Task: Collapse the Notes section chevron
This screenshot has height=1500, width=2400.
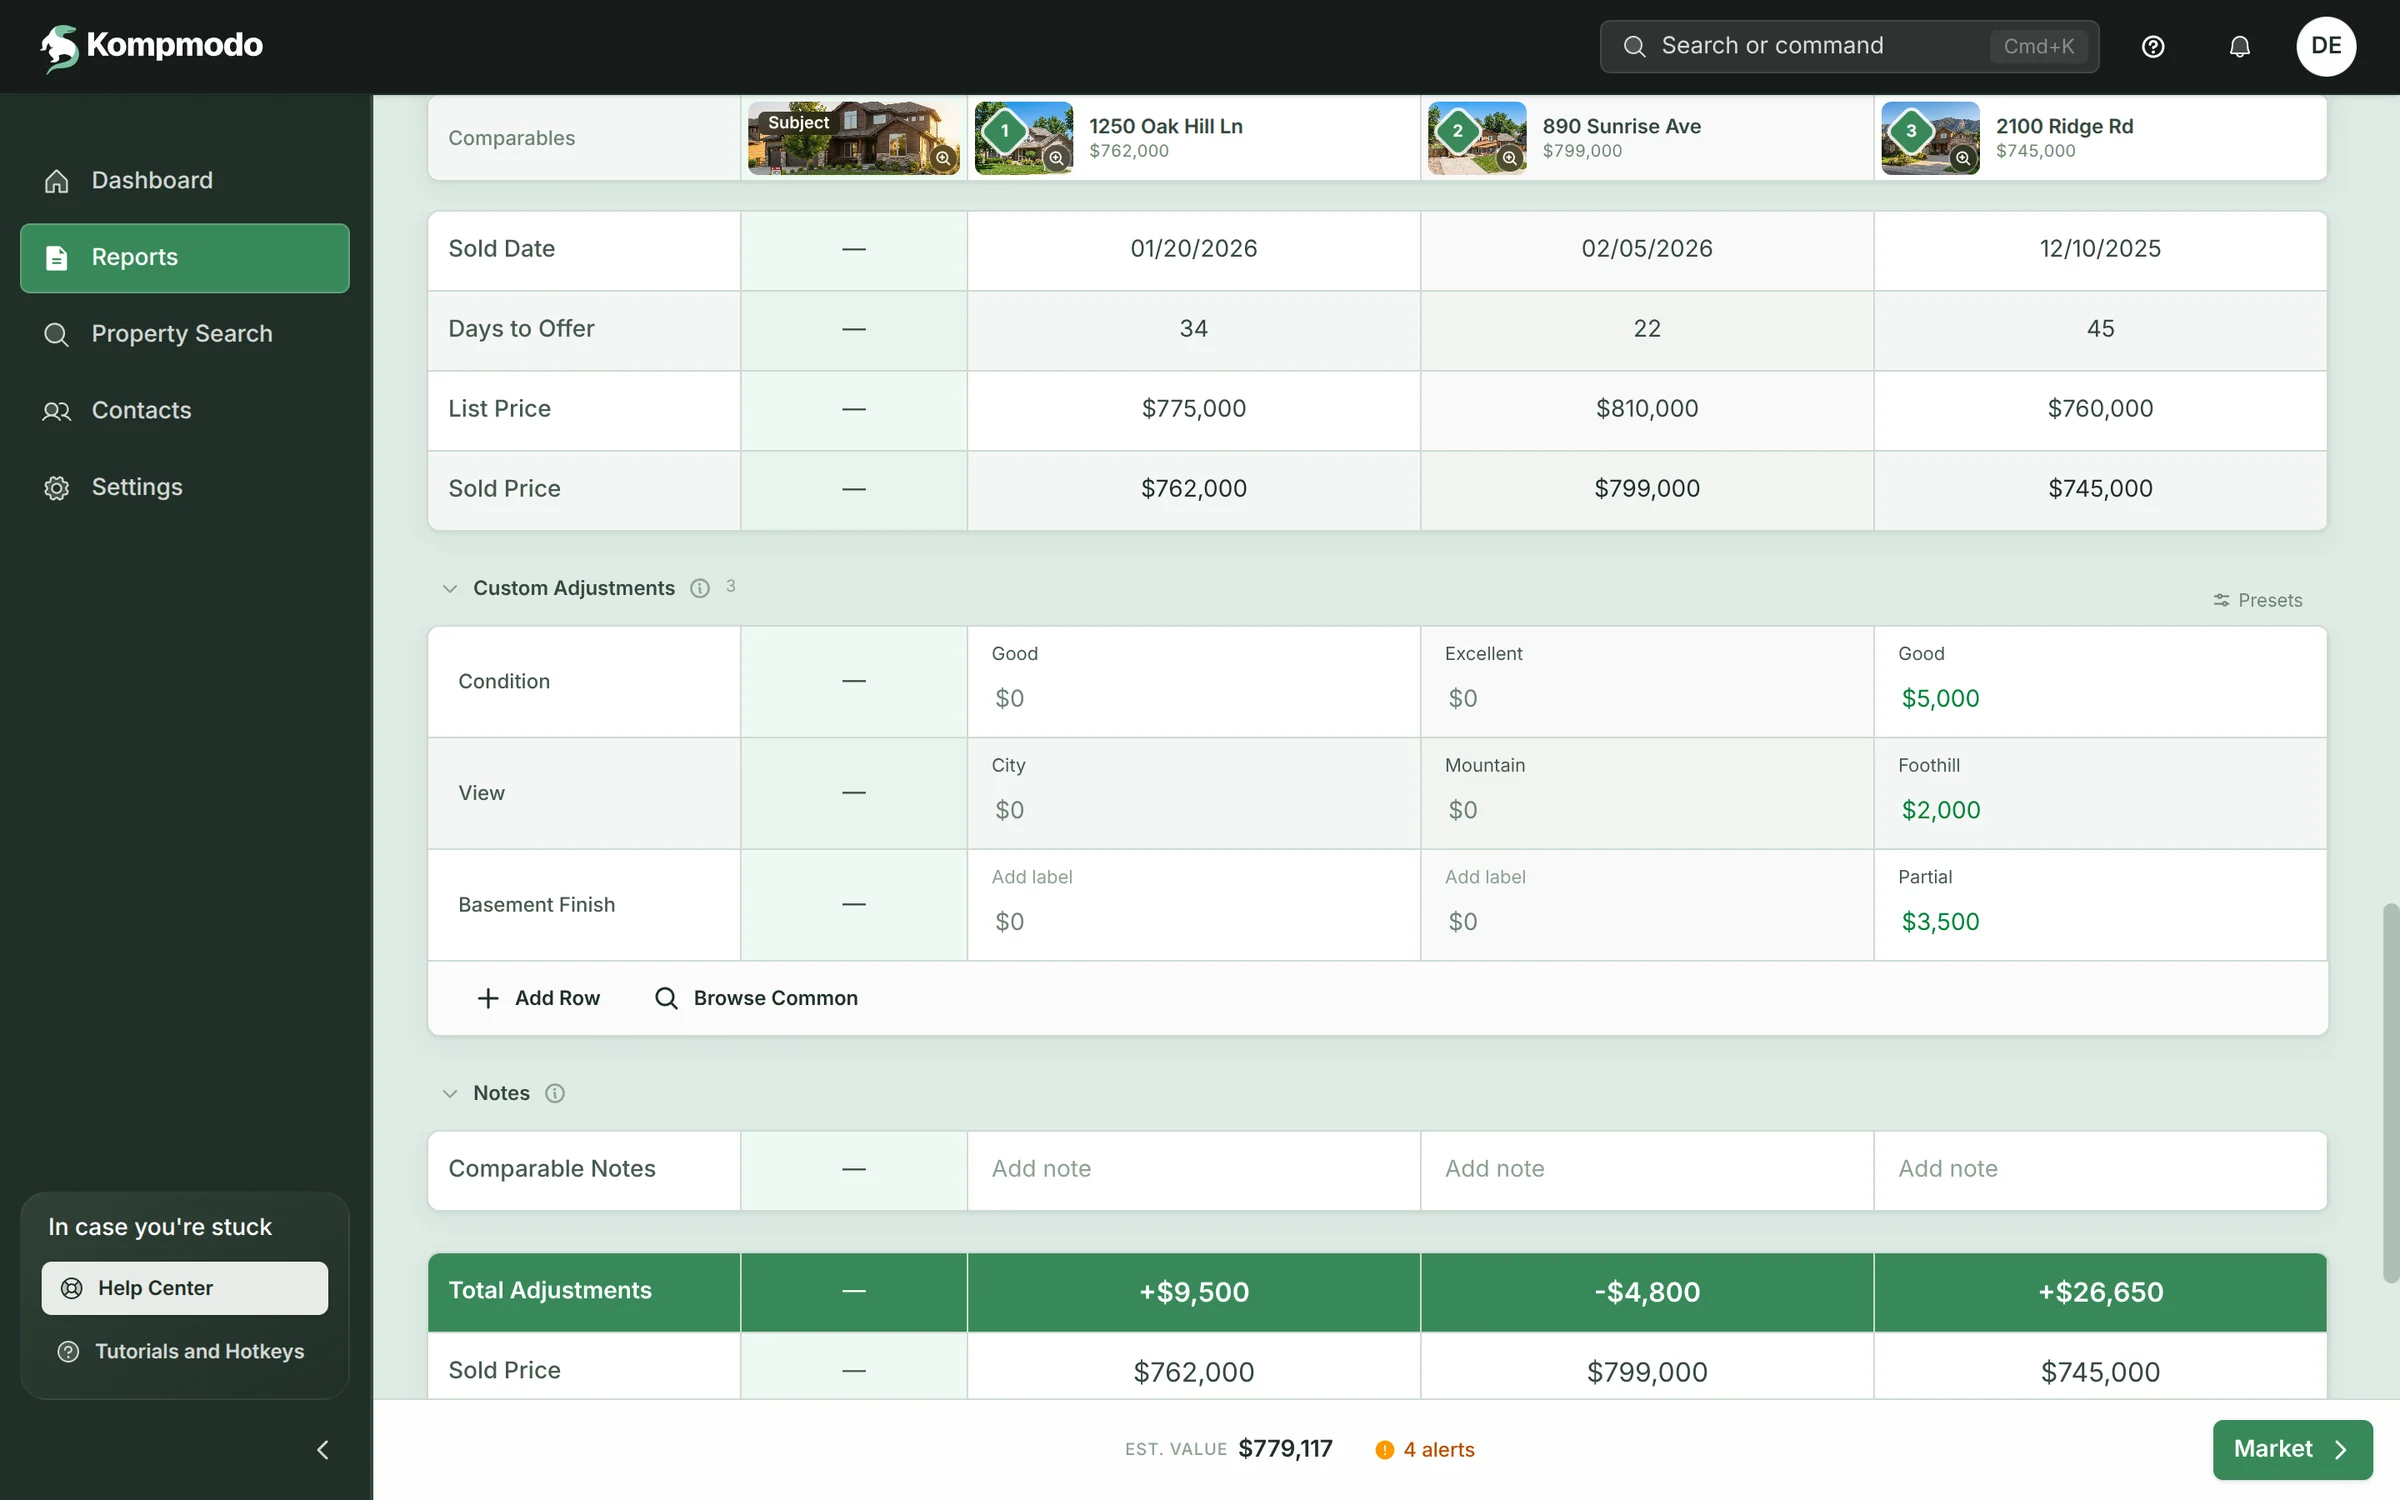Action: (x=450, y=1094)
